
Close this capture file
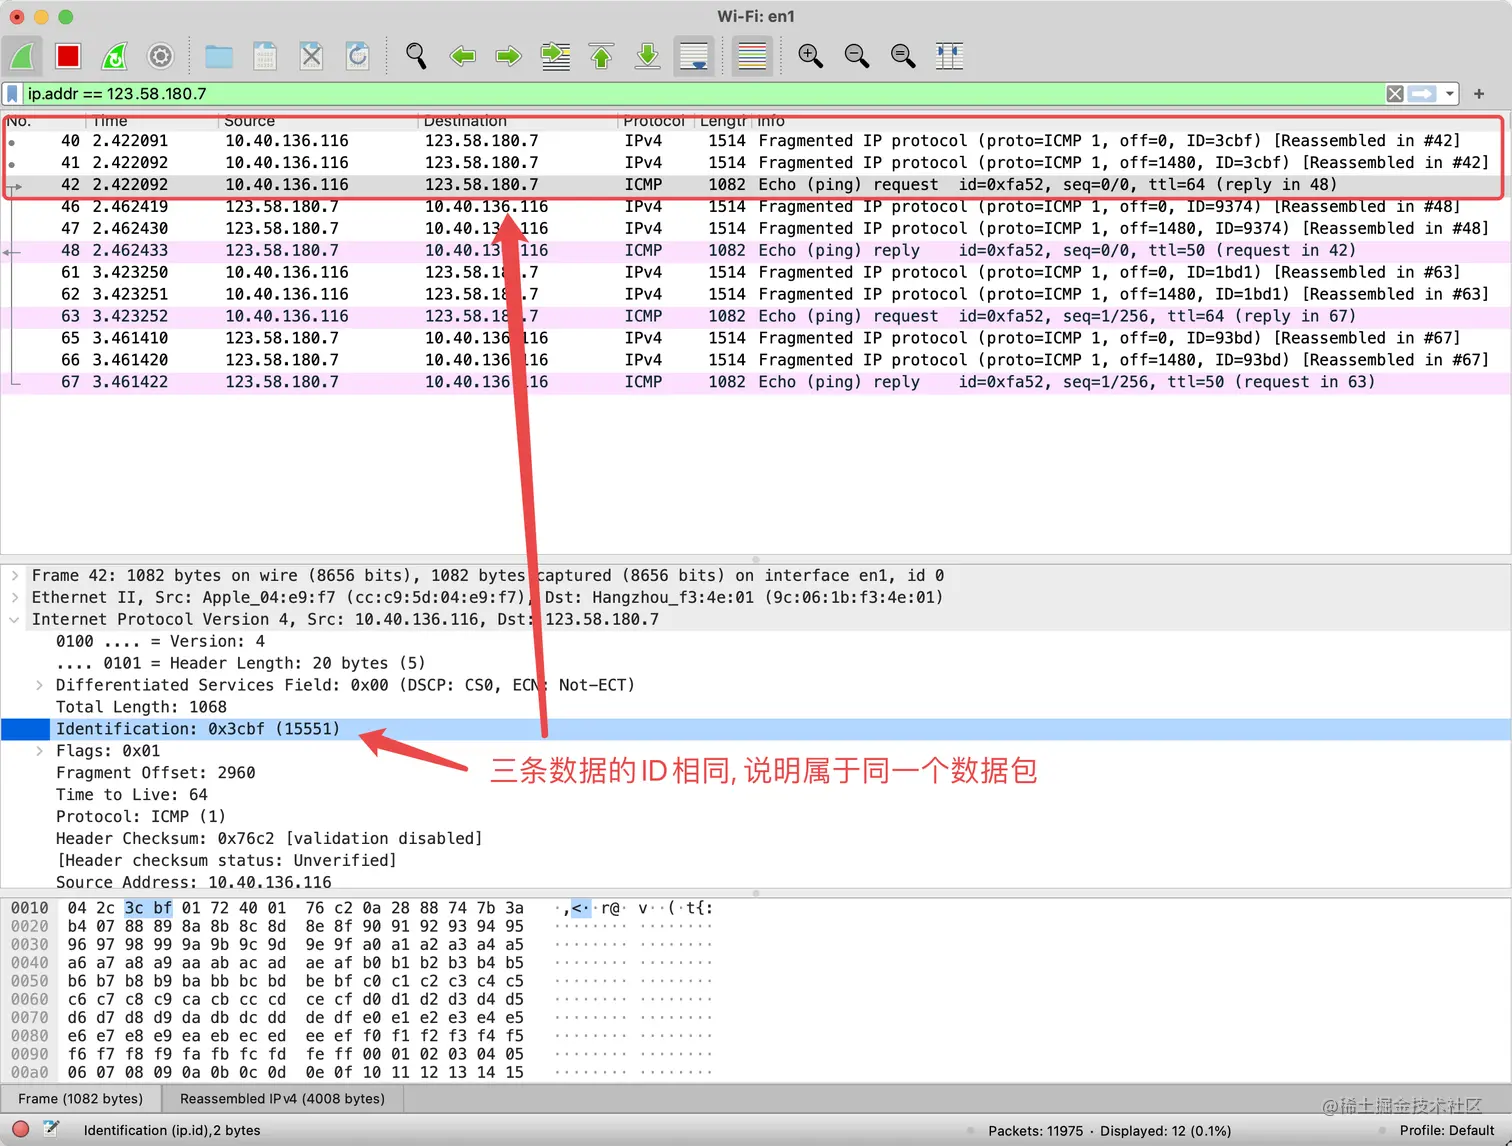[x=312, y=56]
